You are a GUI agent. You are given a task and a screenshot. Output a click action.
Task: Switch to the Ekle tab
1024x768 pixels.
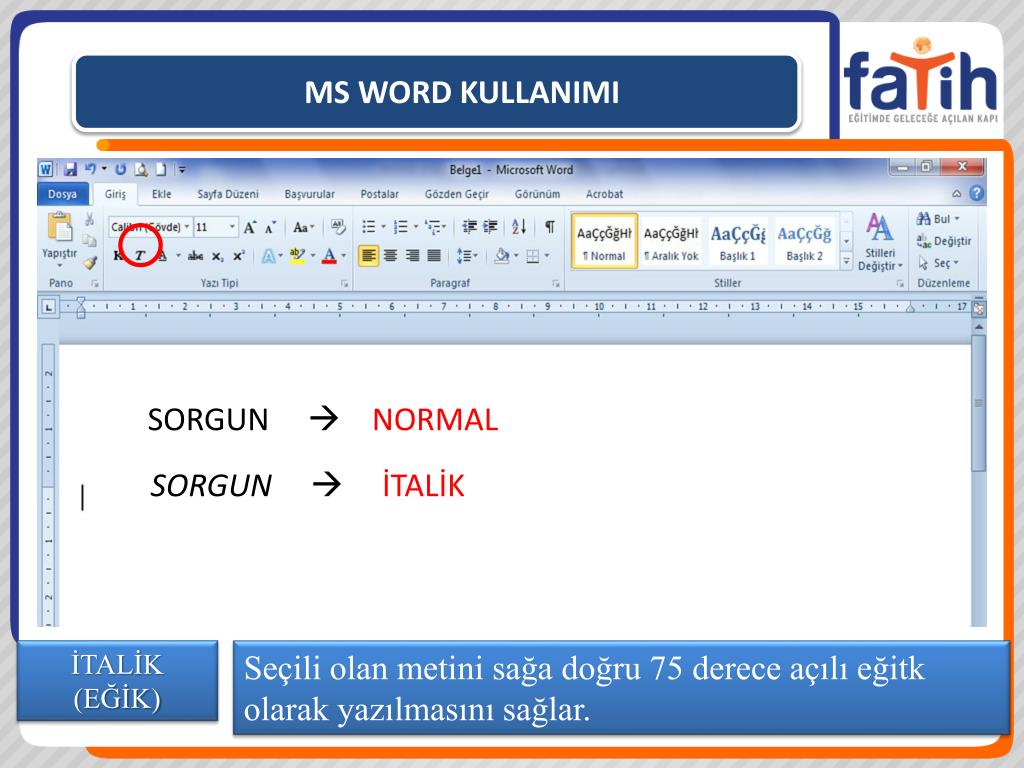(x=161, y=194)
